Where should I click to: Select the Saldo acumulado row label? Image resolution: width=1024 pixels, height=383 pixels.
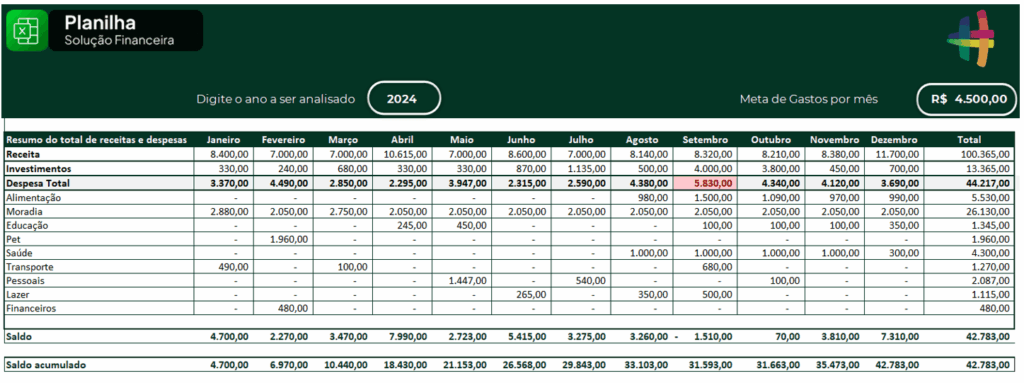click(46, 365)
